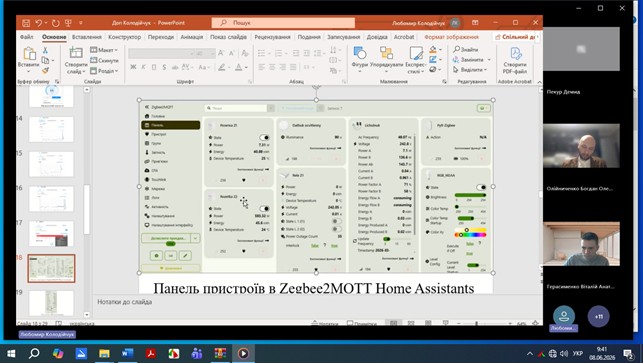Image resolution: width=643 pixels, height=363 pixels.
Task: Open File Explorer from the taskbar
Action: (x=104, y=353)
